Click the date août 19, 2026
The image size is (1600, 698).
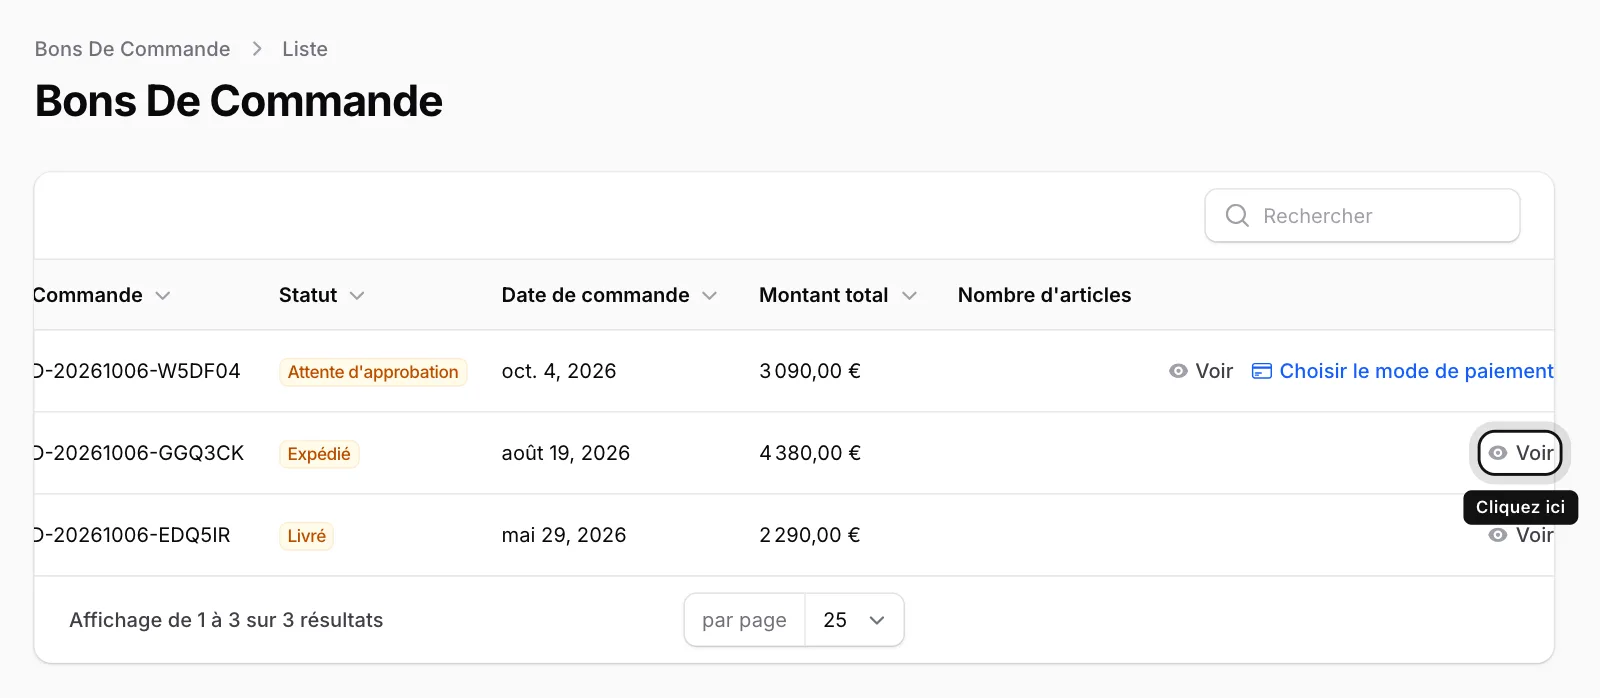(x=566, y=453)
